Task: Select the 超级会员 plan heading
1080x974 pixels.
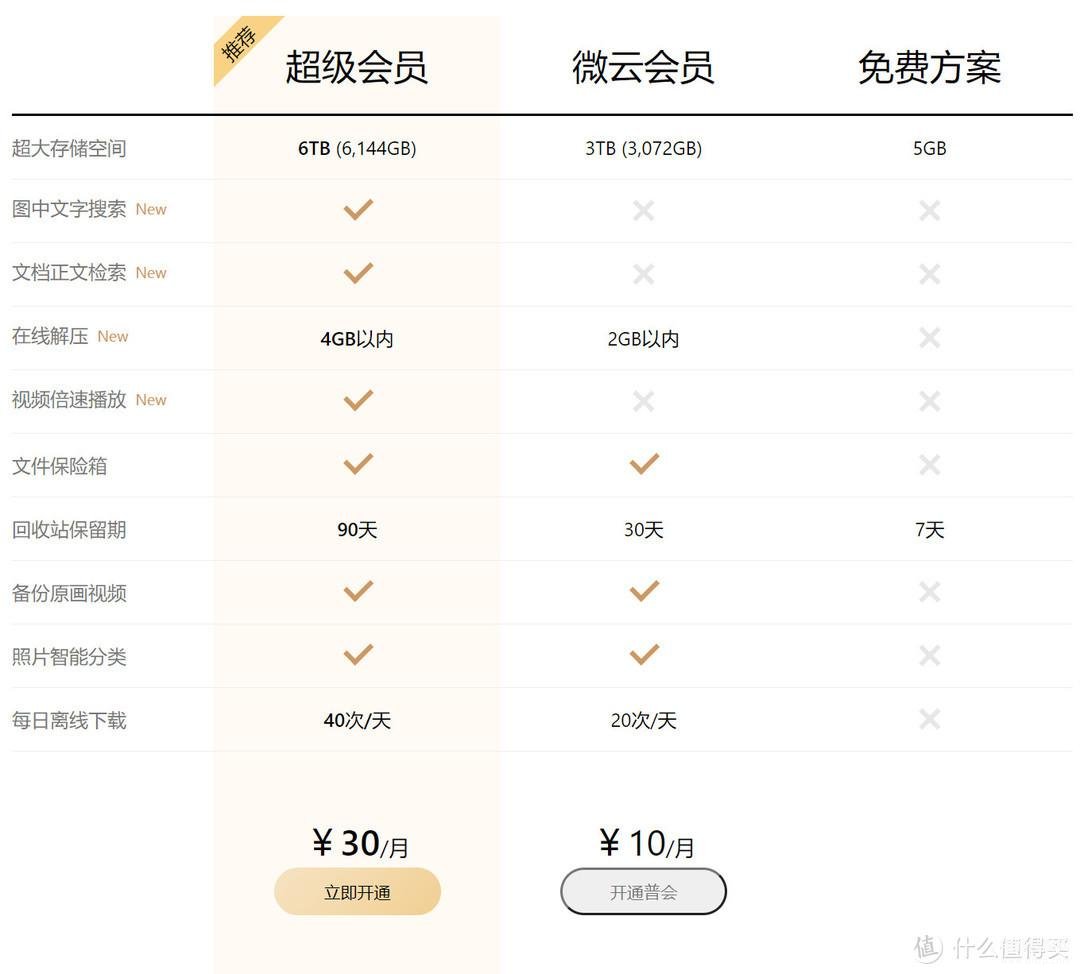Action: pos(357,68)
